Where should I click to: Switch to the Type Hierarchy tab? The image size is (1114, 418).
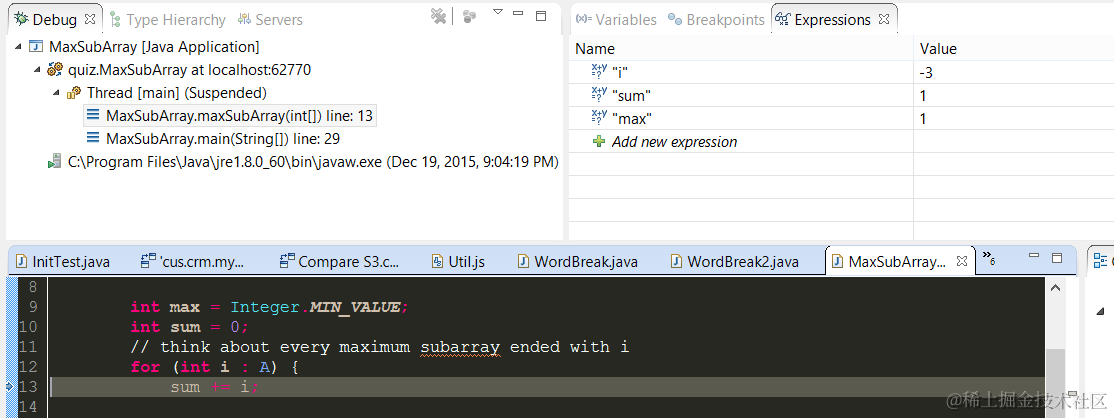(175, 20)
